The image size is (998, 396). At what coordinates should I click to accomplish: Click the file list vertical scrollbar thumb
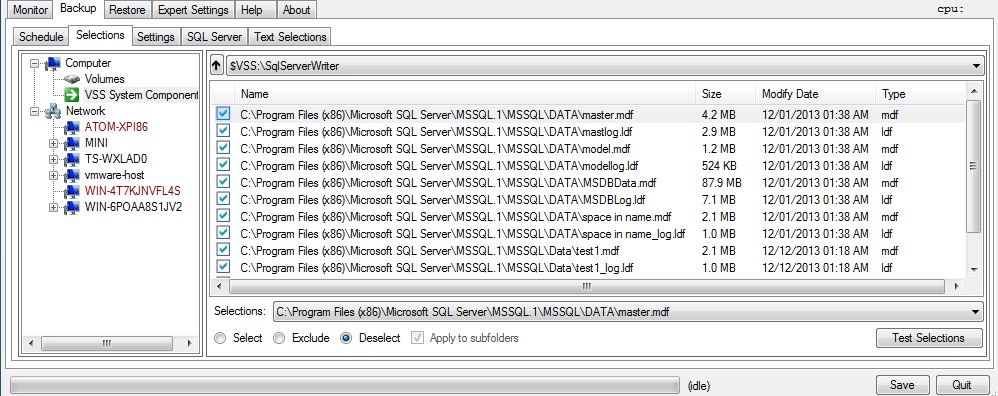pyautogui.click(x=973, y=166)
